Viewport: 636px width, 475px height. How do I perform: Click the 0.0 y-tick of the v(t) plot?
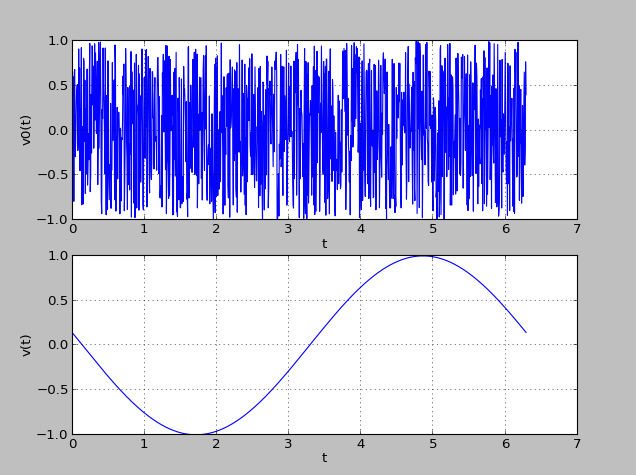[x=58, y=345]
